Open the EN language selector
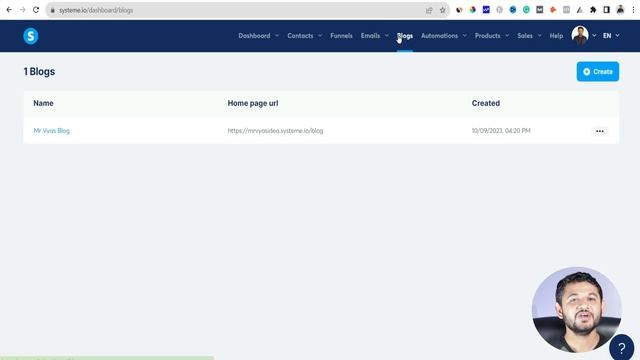Image resolution: width=640 pixels, height=360 pixels. (x=611, y=36)
